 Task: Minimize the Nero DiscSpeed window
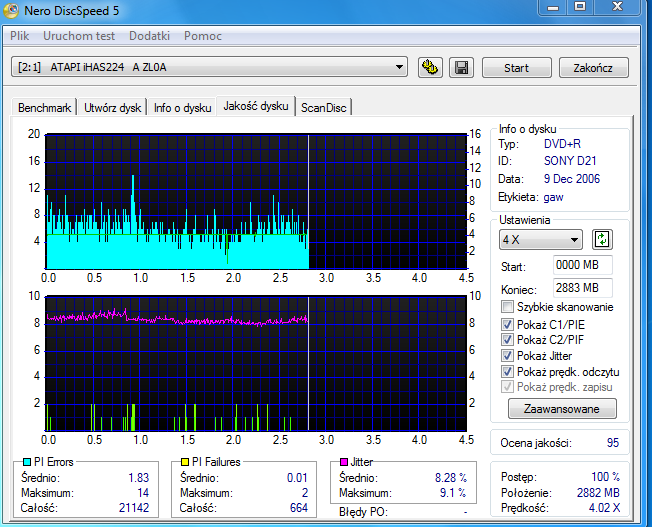[553, 7]
